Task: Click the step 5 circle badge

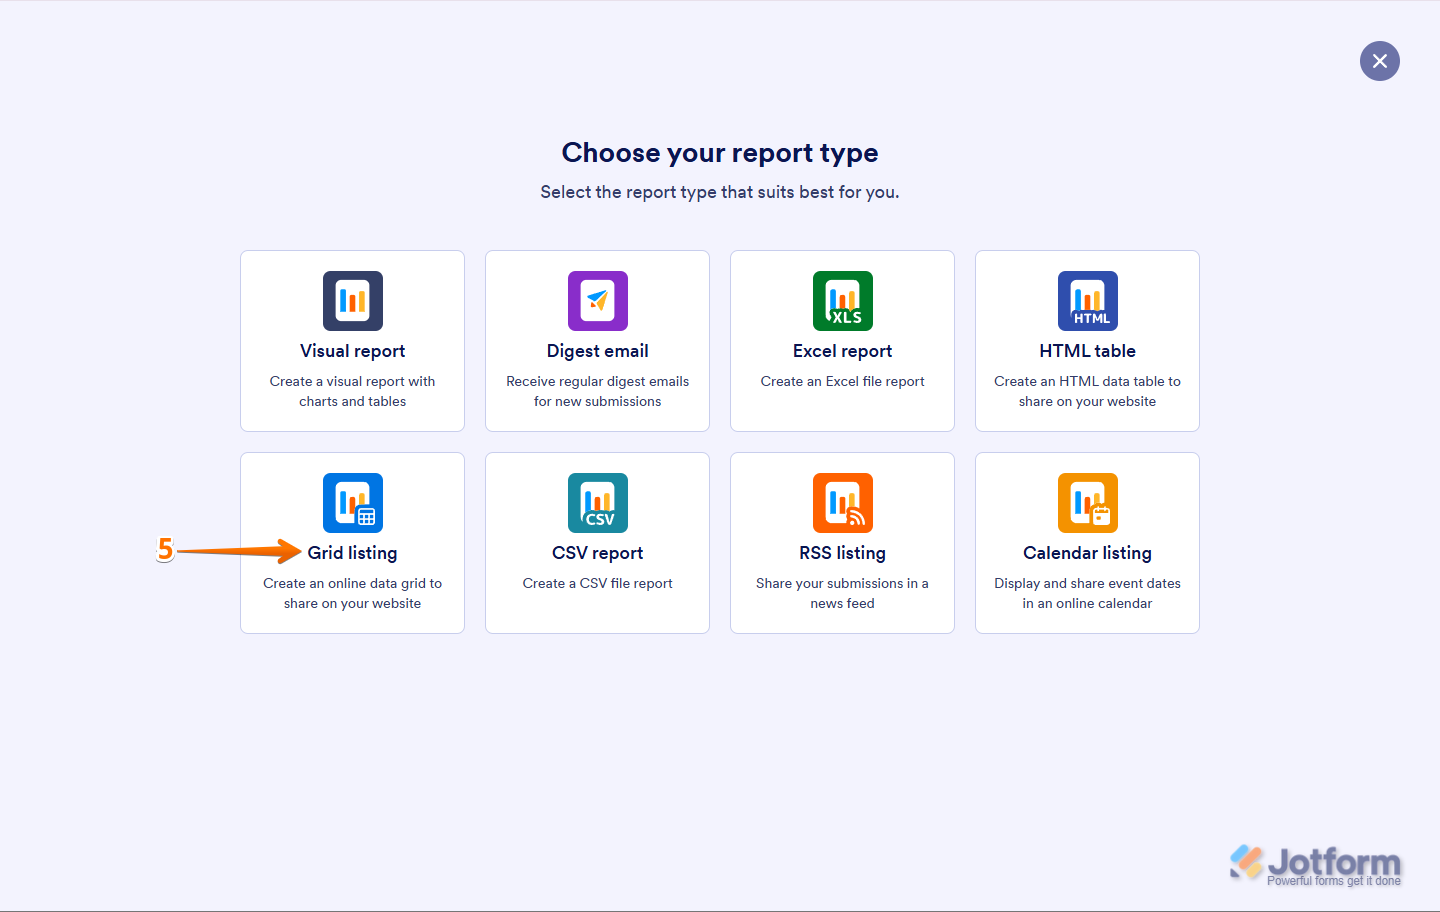Action: click(x=164, y=550)
